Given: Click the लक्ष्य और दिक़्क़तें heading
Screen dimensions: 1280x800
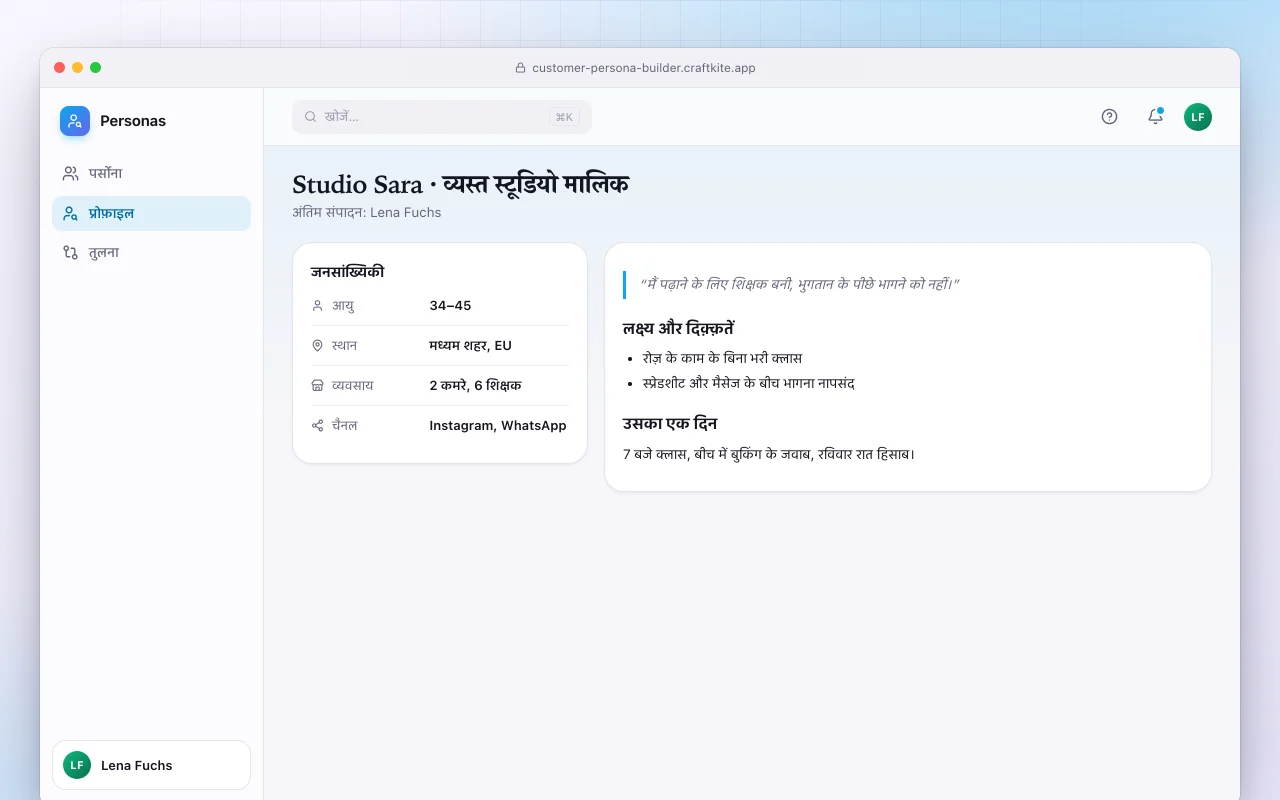Looking at the screenshot, I should [679, 329].
